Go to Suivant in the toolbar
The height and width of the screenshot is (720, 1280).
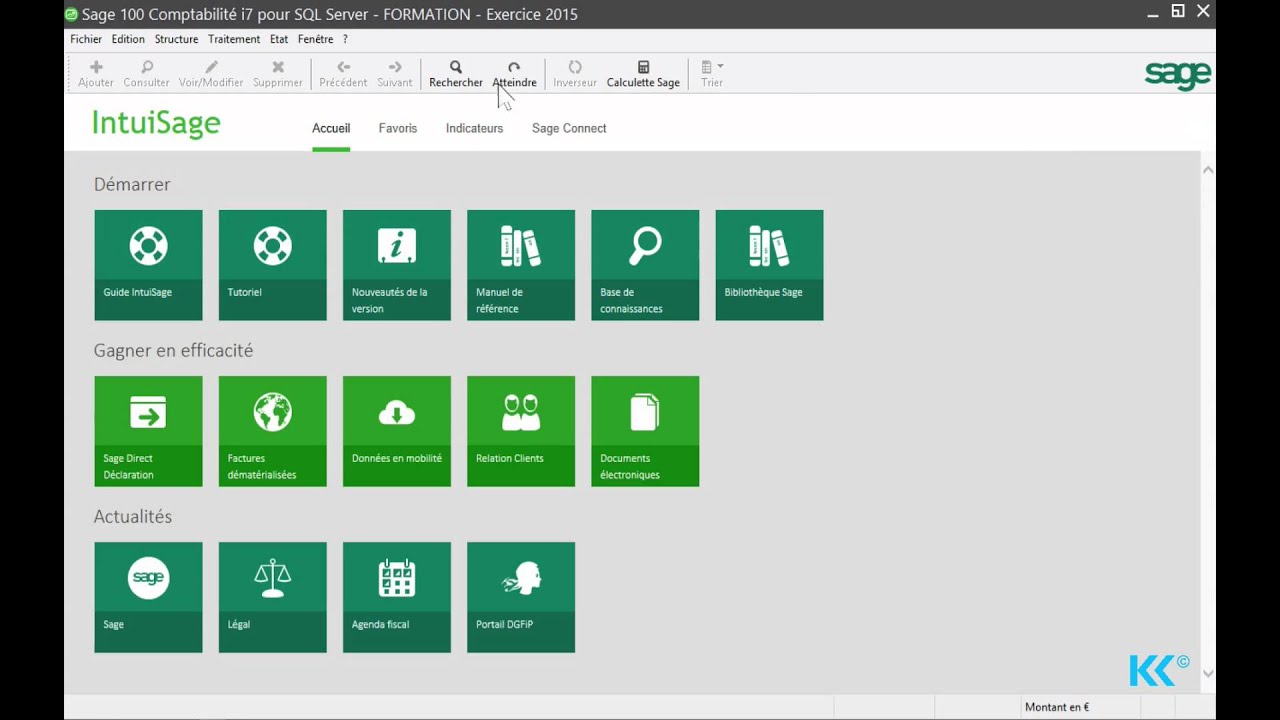[x=395, y=74]
